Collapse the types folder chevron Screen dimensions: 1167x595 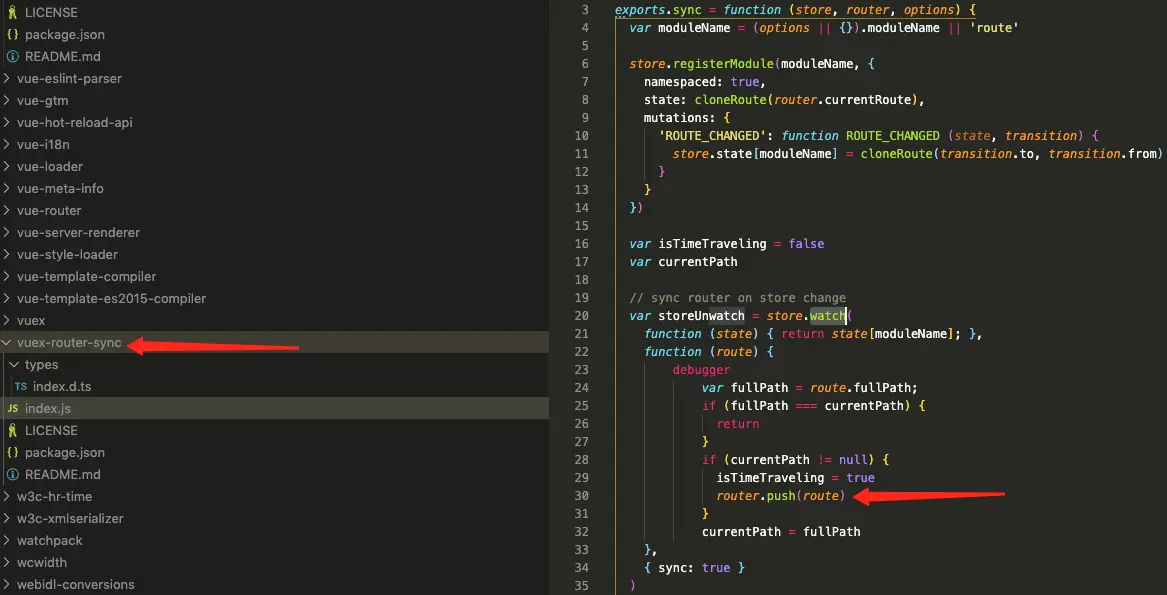14,365
